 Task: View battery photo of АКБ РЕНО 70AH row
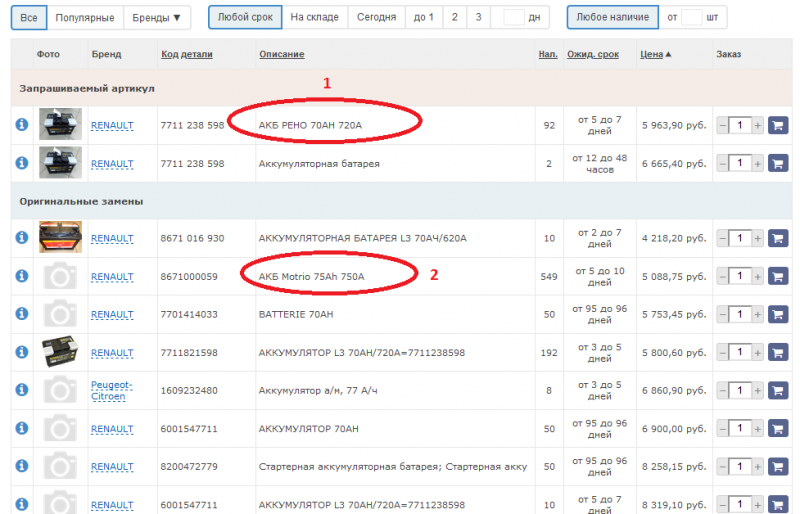60,124
